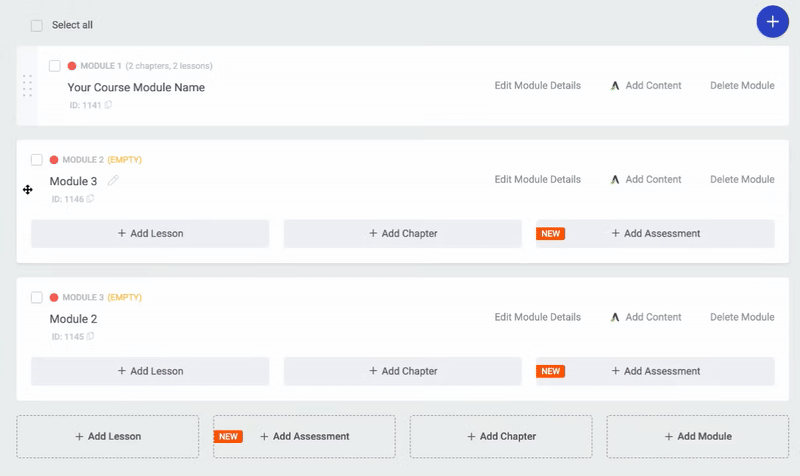Check the checkbox for Module 2 (Empty)
This screenshot has width=800, height=476.
point(37,160)
